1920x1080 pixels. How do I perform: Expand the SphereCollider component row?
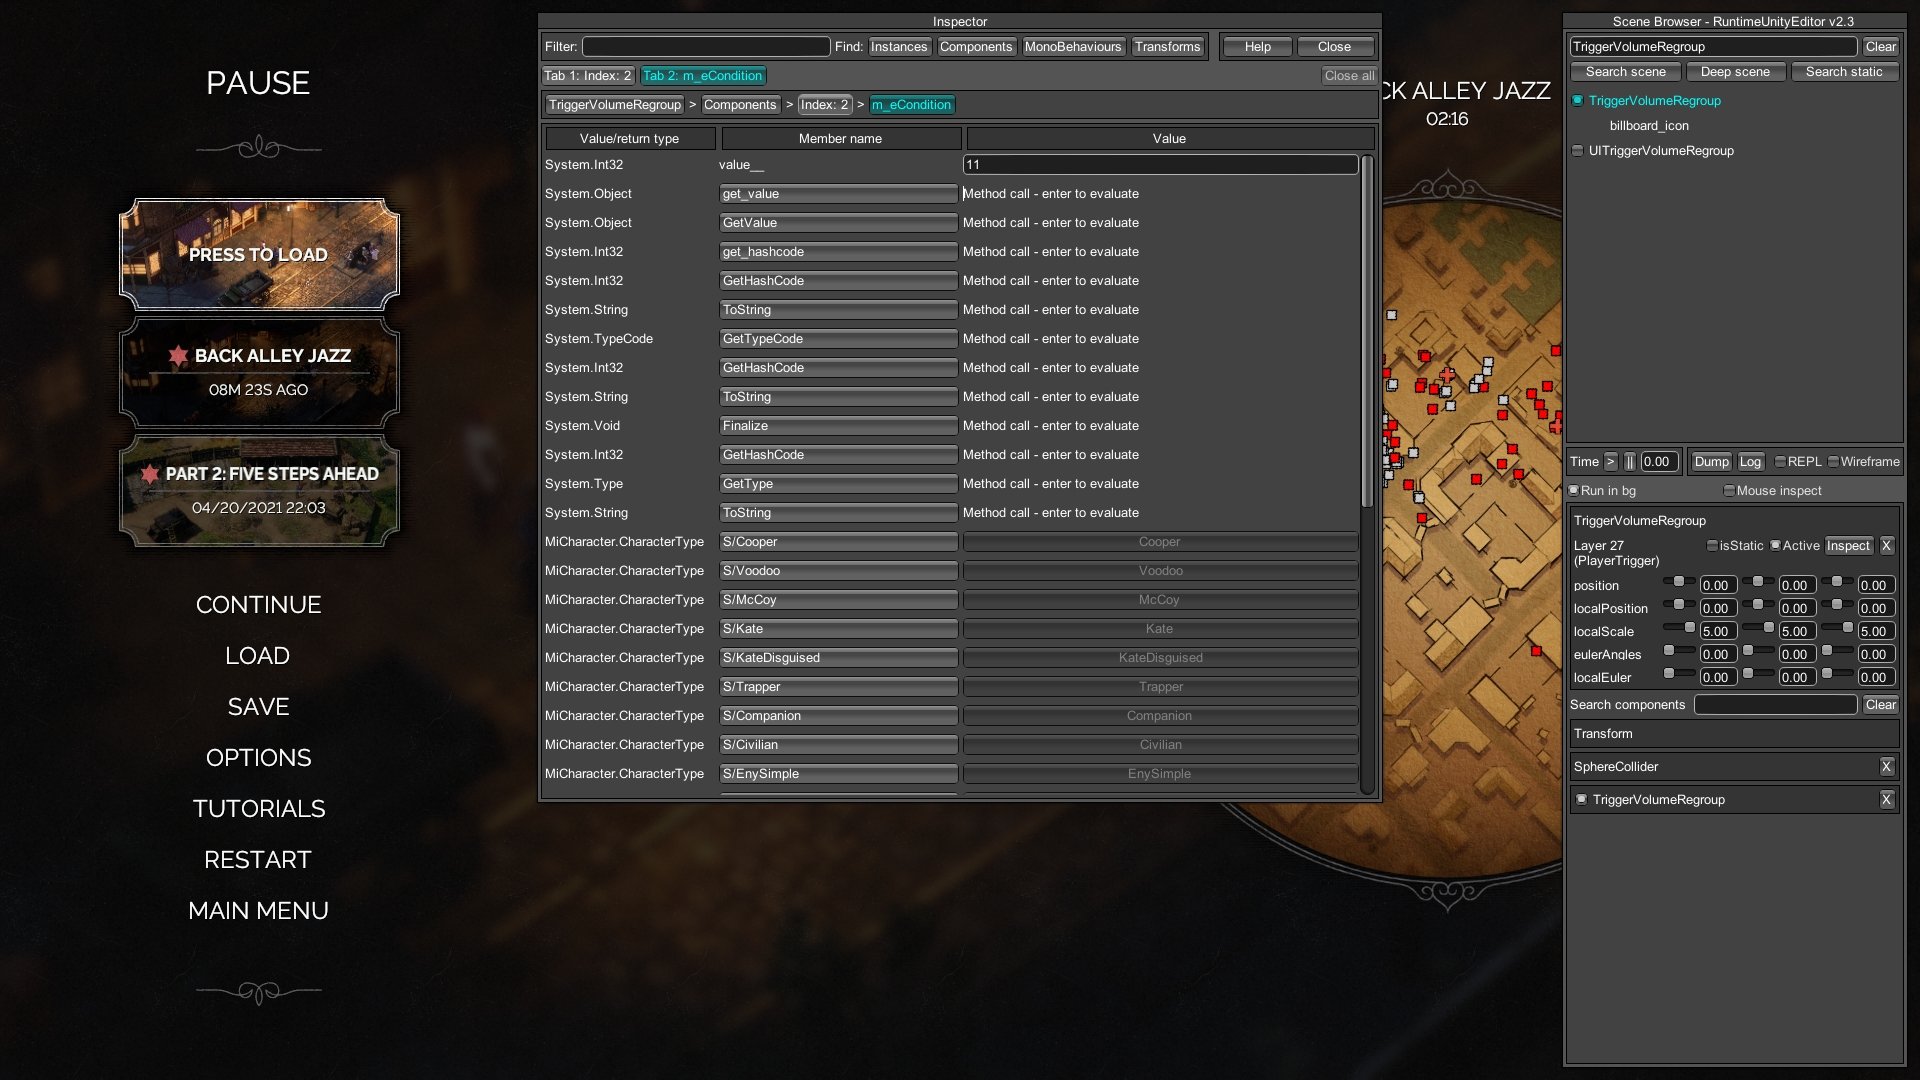tap(1724, 766)
